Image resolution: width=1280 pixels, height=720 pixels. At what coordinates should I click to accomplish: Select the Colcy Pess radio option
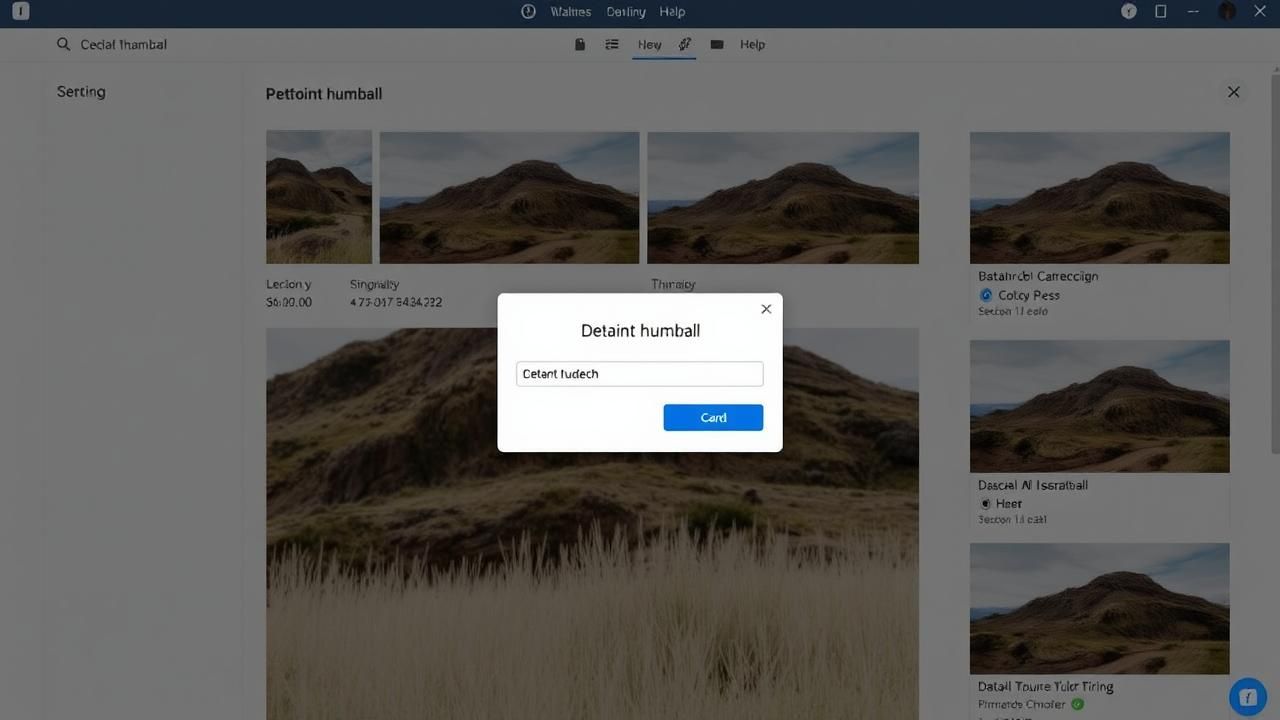(x=986, y=295)
